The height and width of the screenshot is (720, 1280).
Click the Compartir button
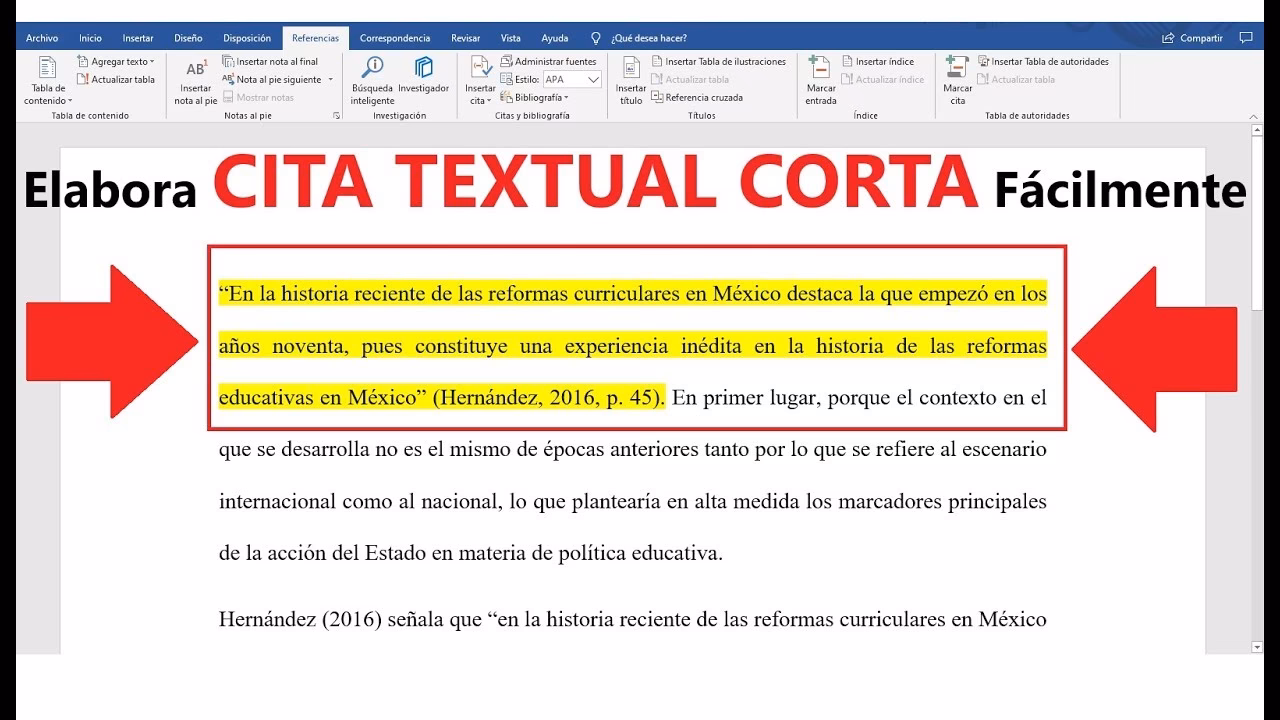coord(1192,37)
